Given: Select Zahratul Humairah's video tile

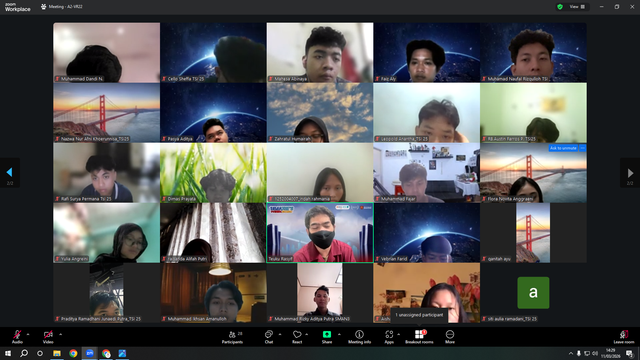Looking at the screenshot, I should coord(320,113).
